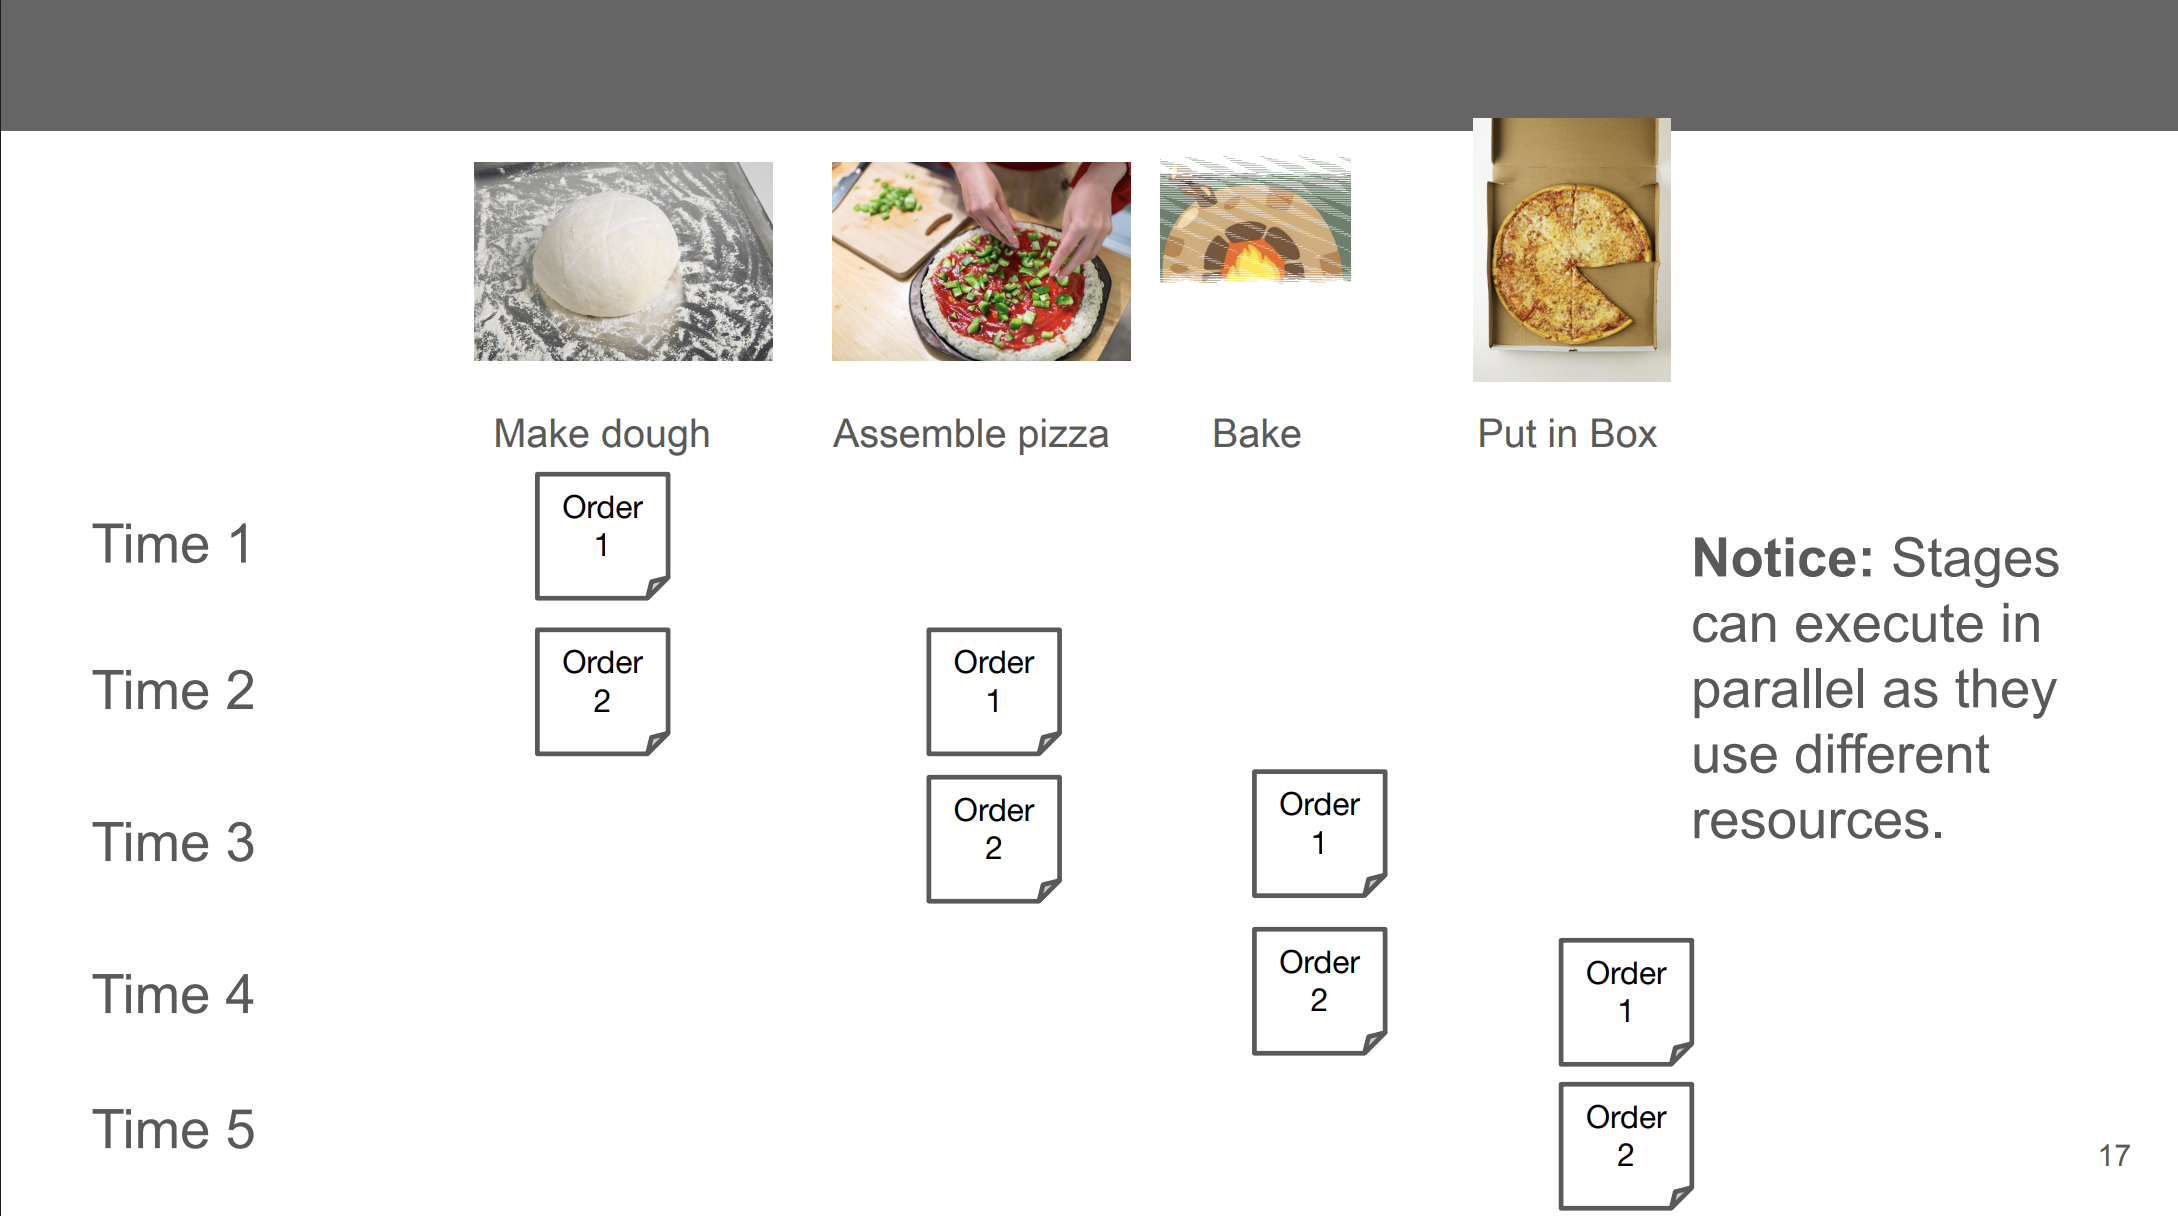Click the Order 1 note in Bake column
The height and width of the screenshot is (1216, 2178).
[x=1319, y=833]
